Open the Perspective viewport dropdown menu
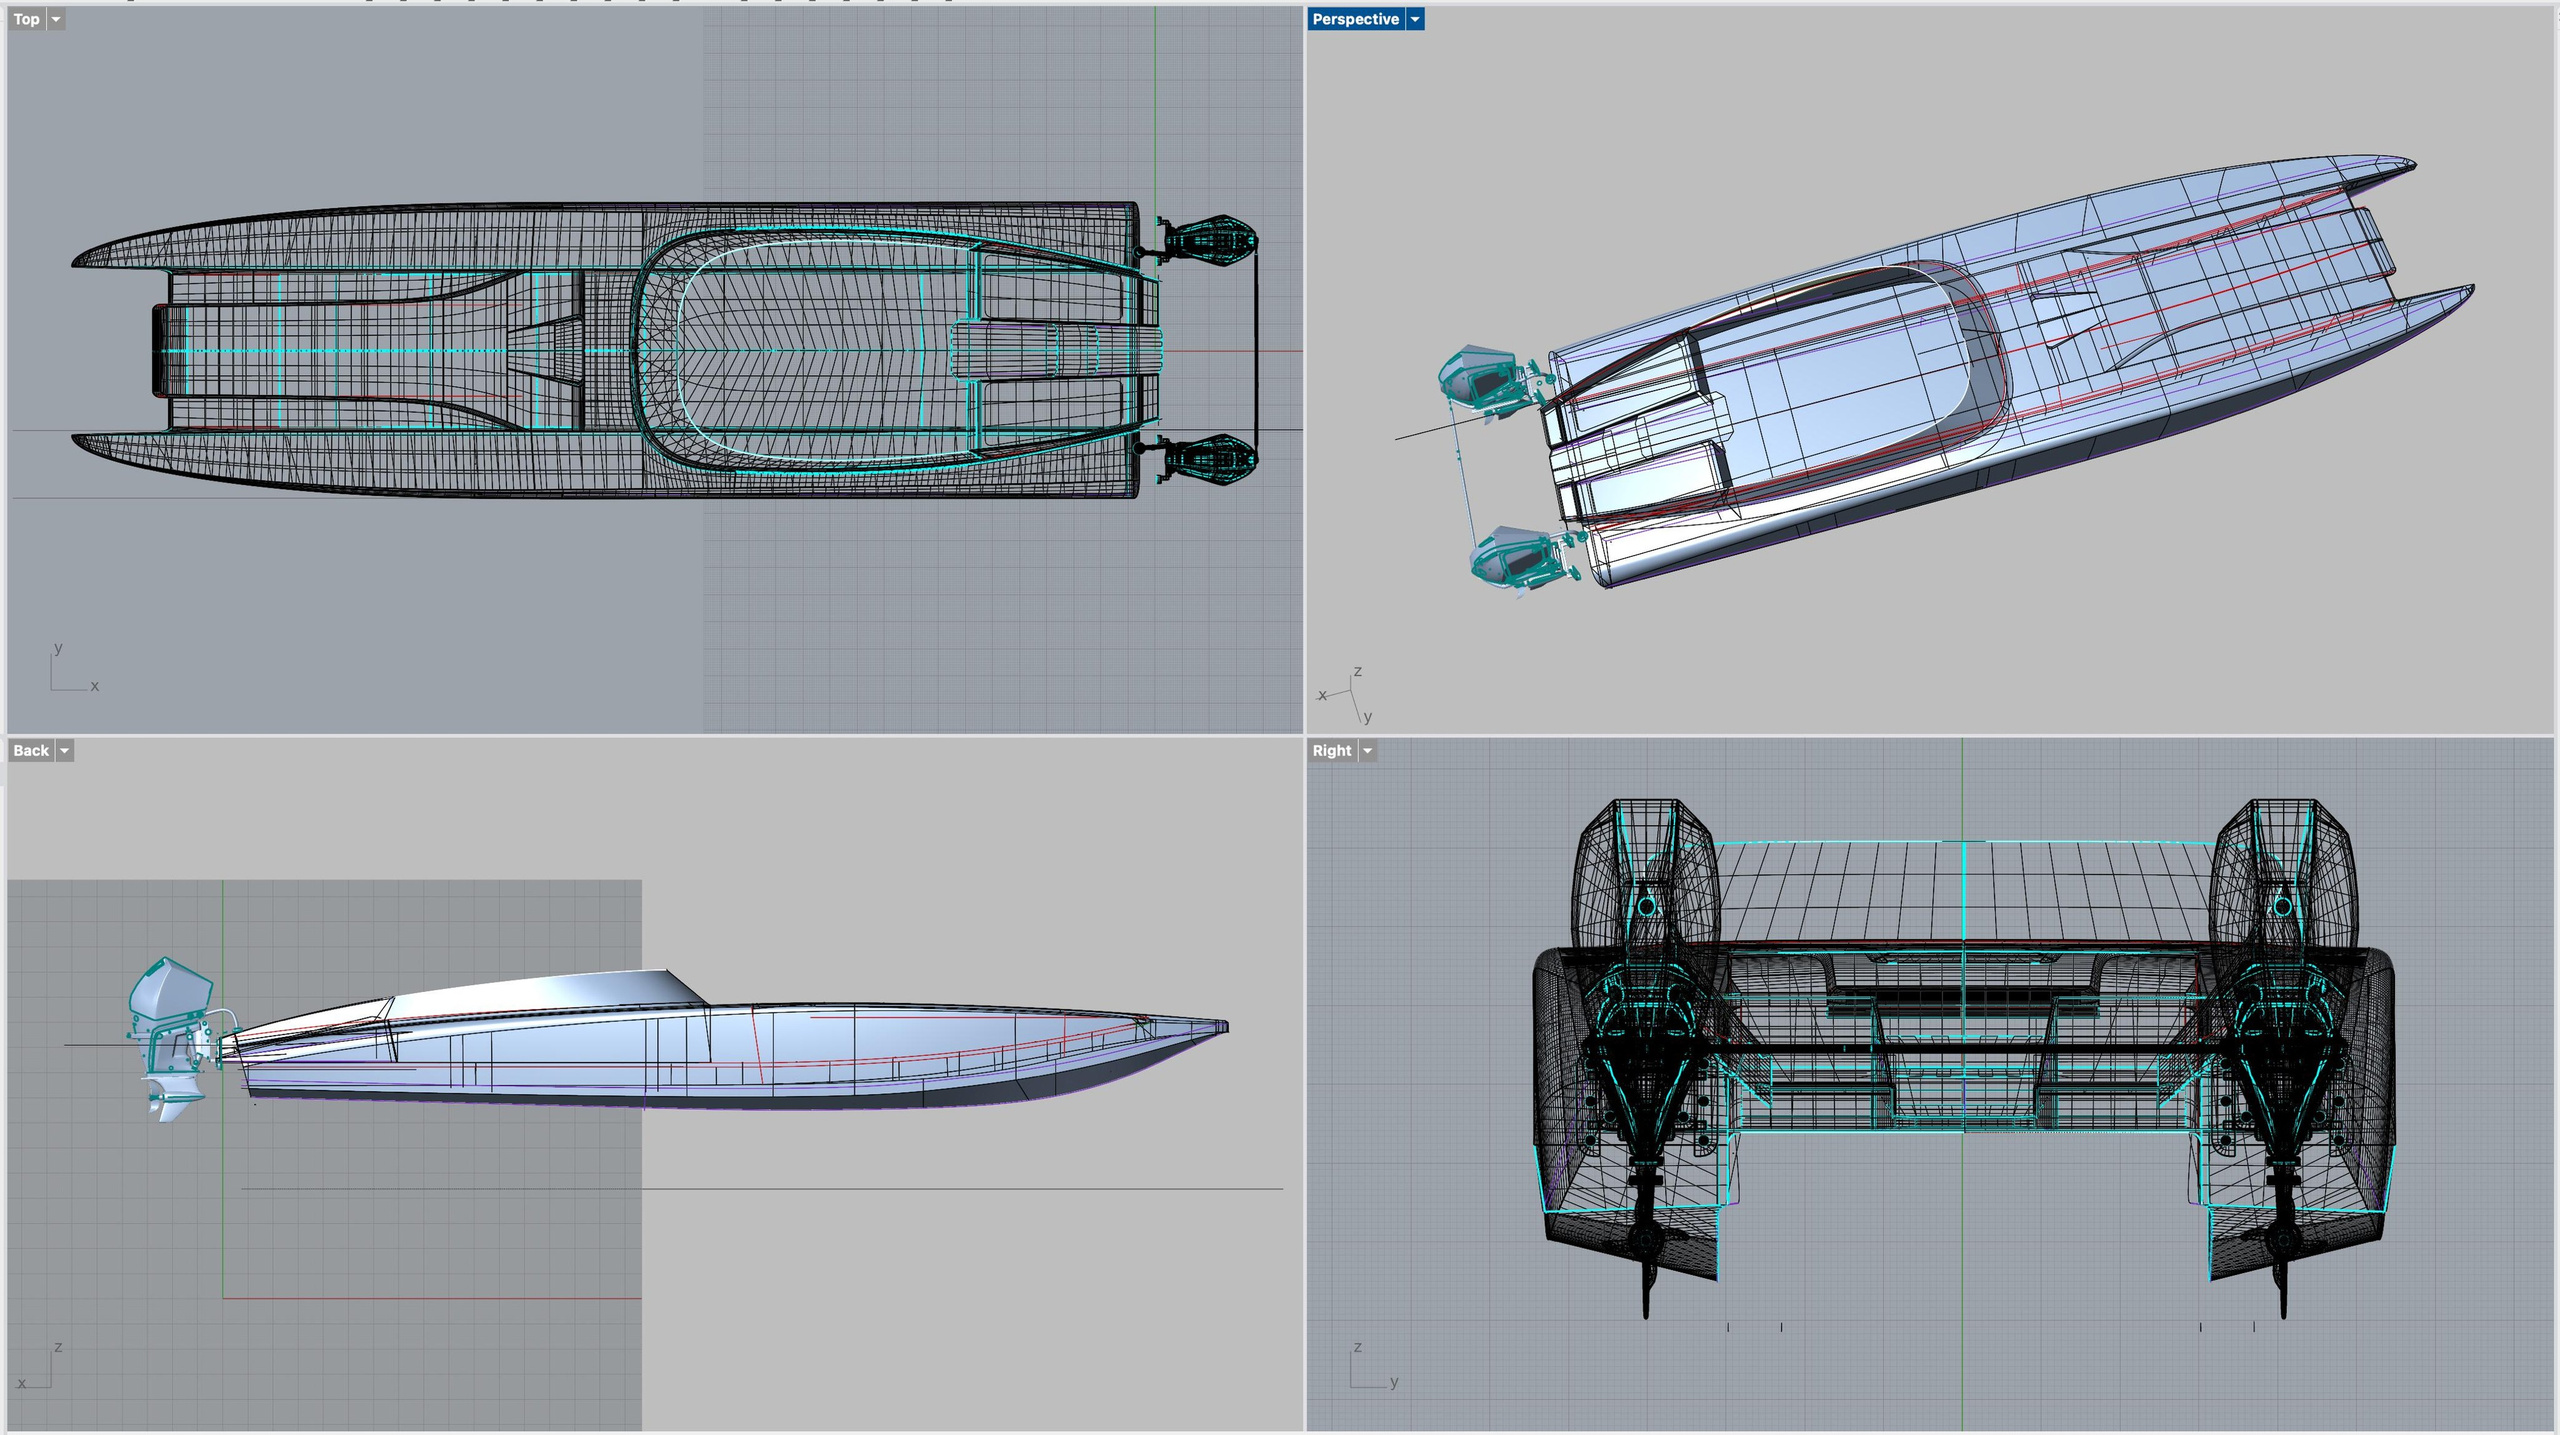The width and height of the screenshot is (2560, 1435). click(1415, 19)
